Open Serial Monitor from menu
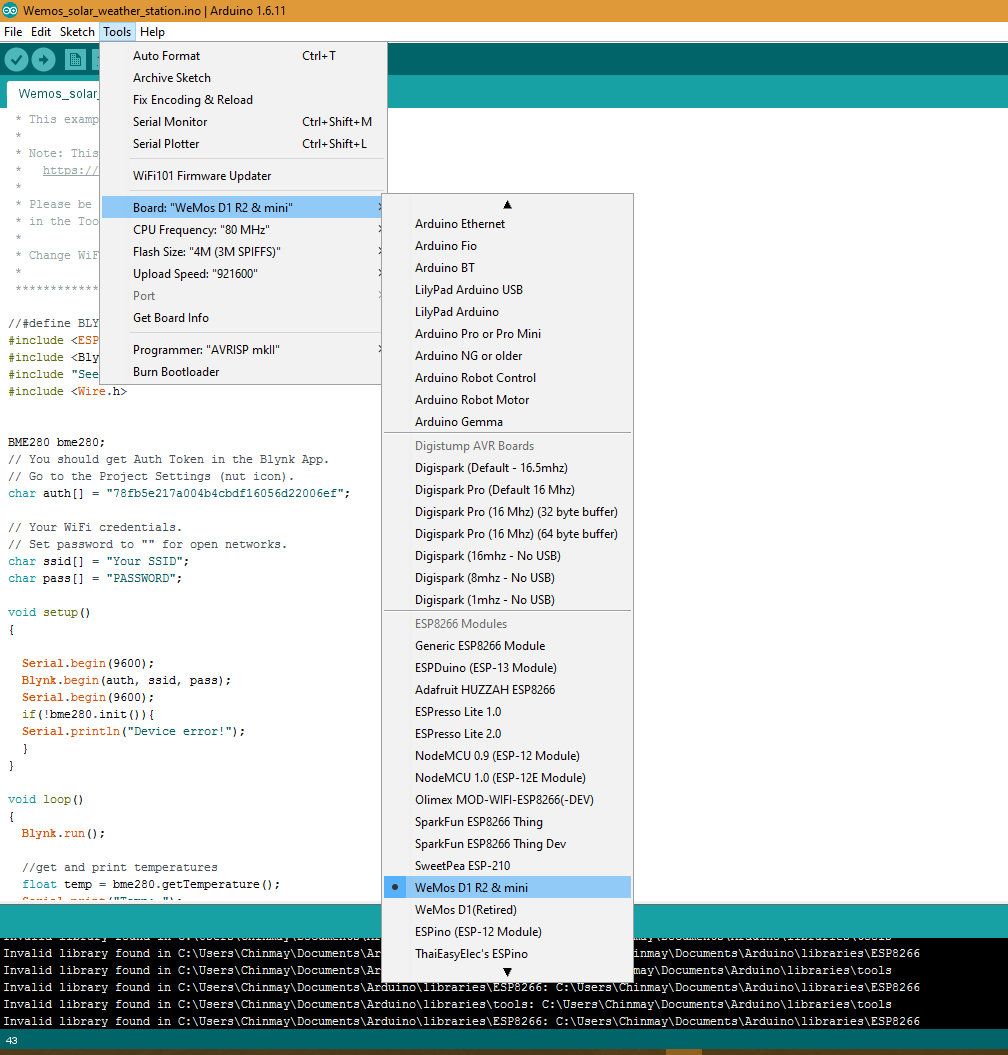1008x1055 pixels. [243, 122]
